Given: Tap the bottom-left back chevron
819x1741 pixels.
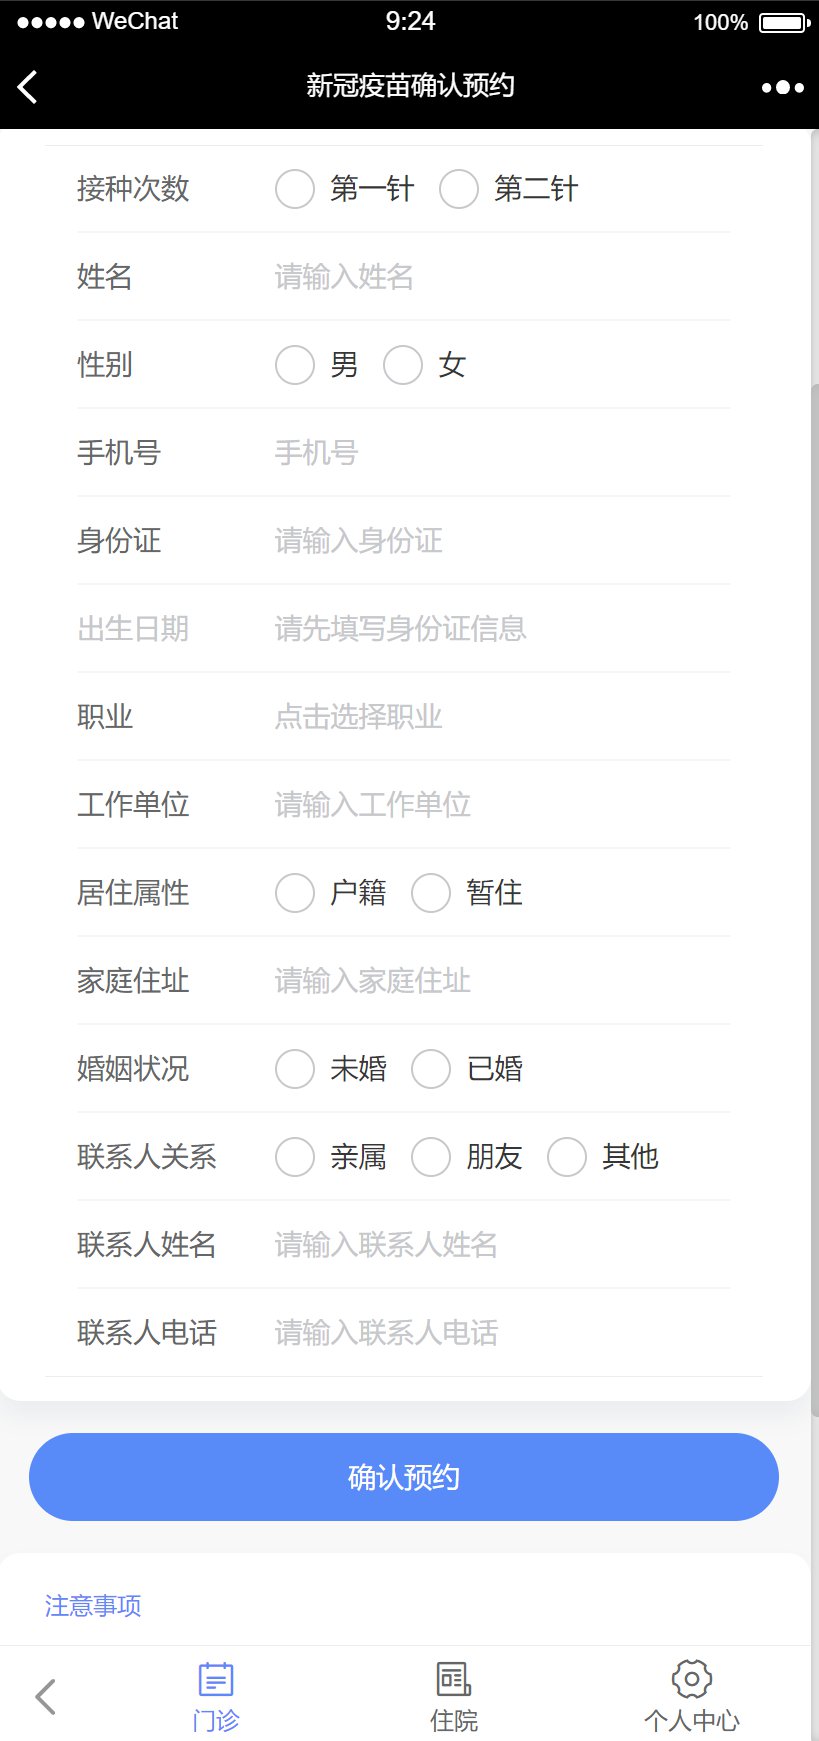Looking at the screenshot, I should [x=45, y=1696].
